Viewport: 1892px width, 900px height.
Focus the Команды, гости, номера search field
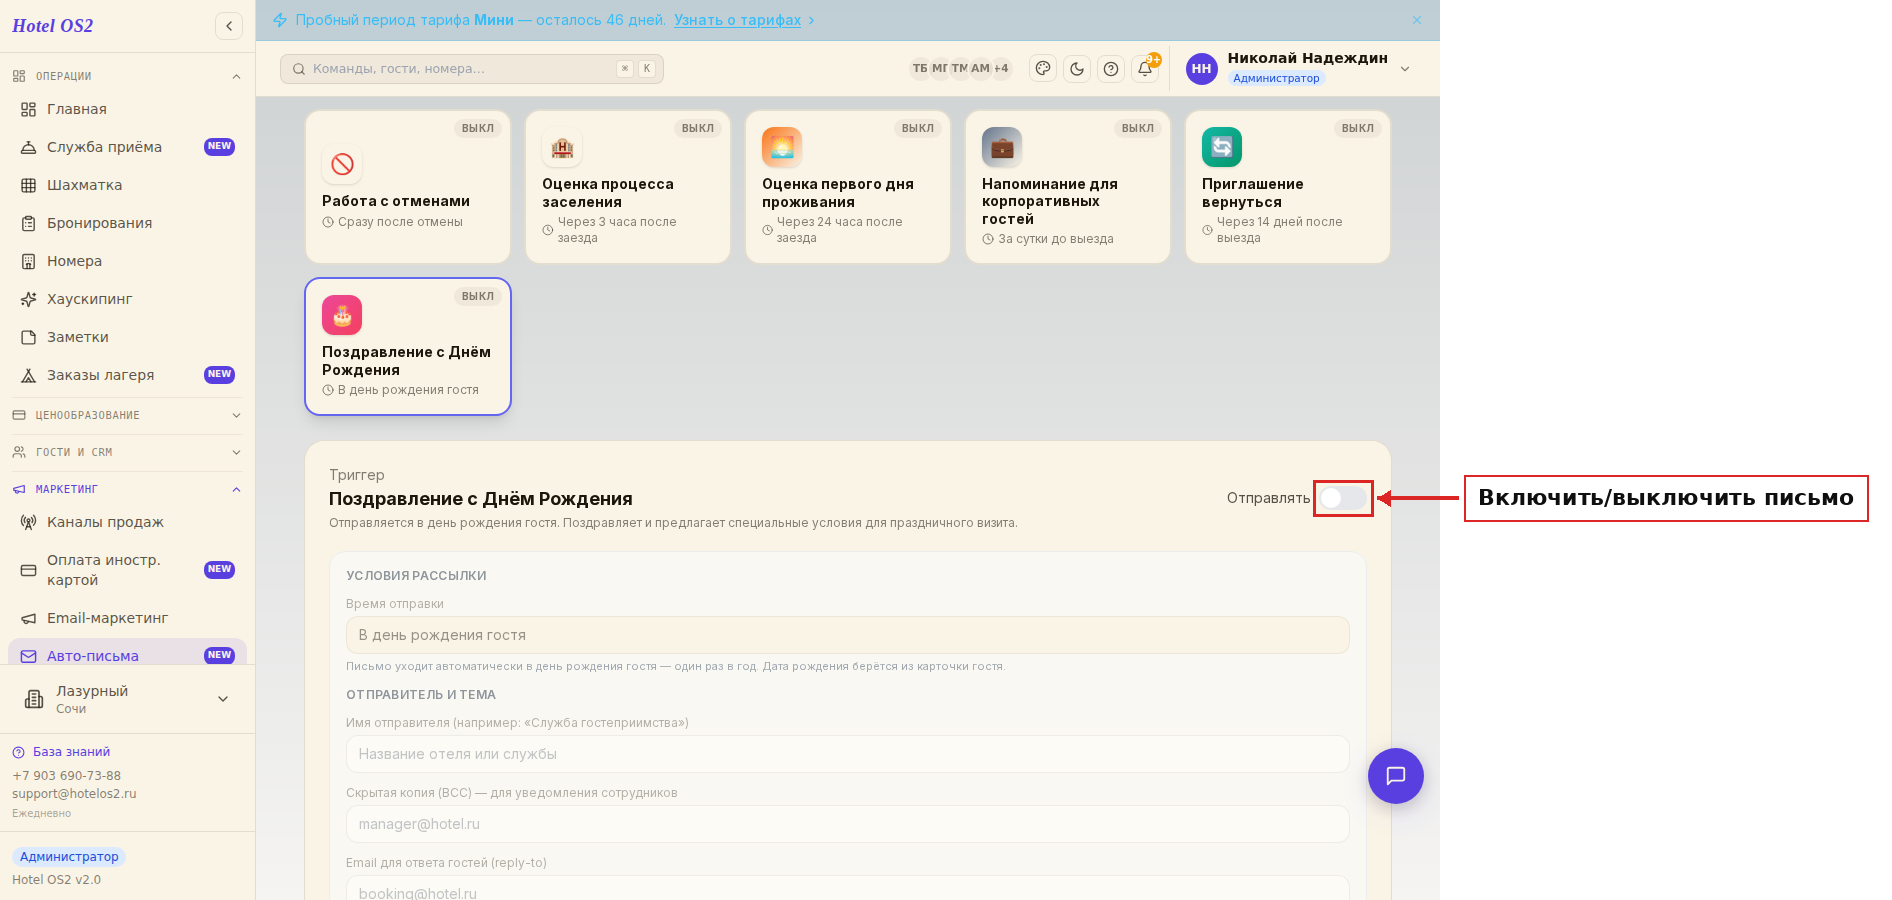[x=472, y=69]
